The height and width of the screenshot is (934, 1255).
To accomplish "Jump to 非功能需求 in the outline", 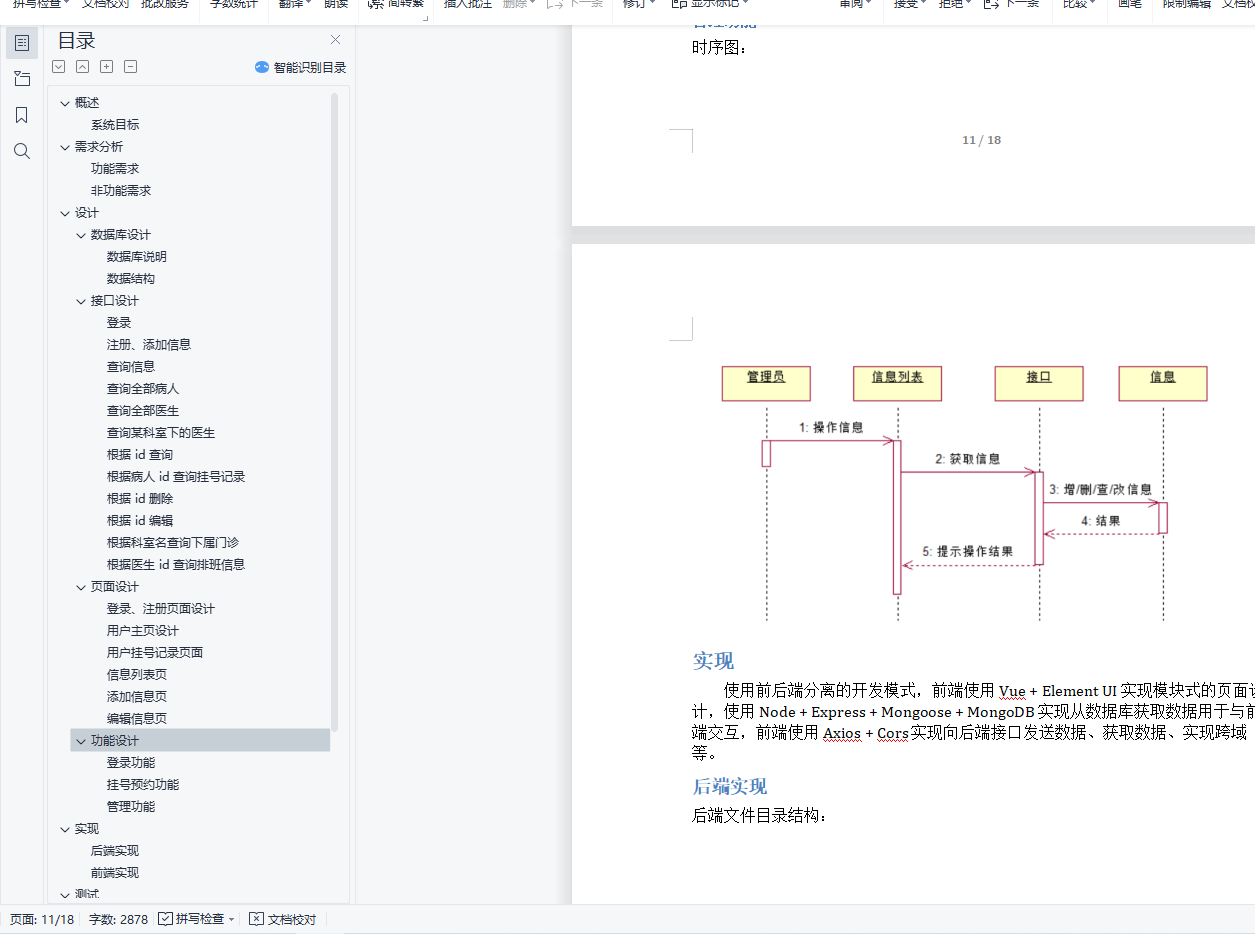I will click(x=121, y=191).
